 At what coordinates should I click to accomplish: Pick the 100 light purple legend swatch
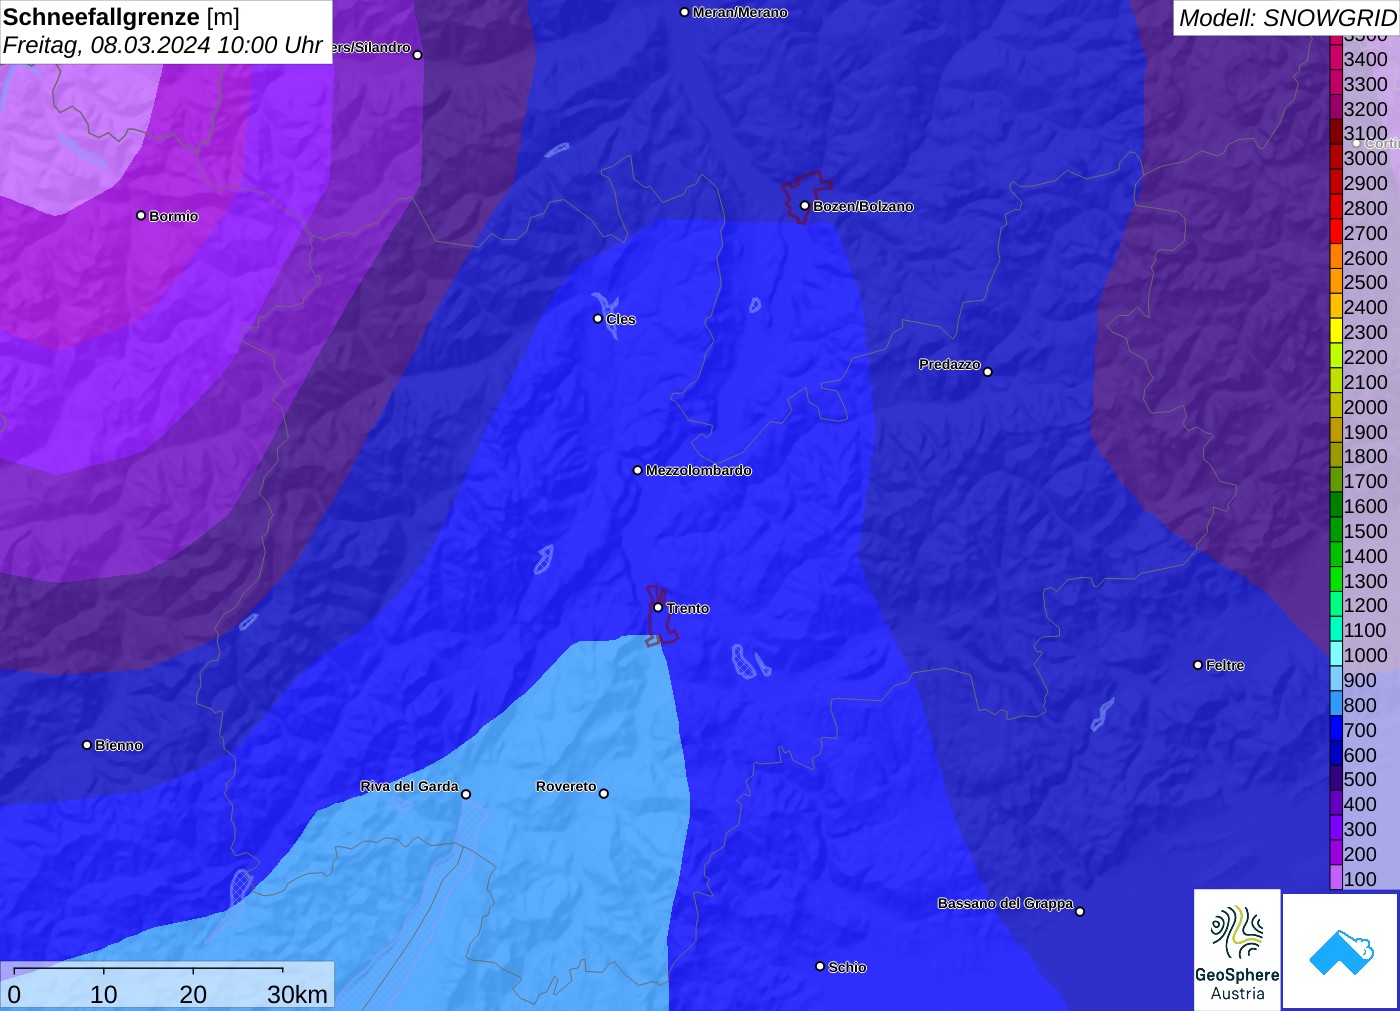click(1336, 878)
